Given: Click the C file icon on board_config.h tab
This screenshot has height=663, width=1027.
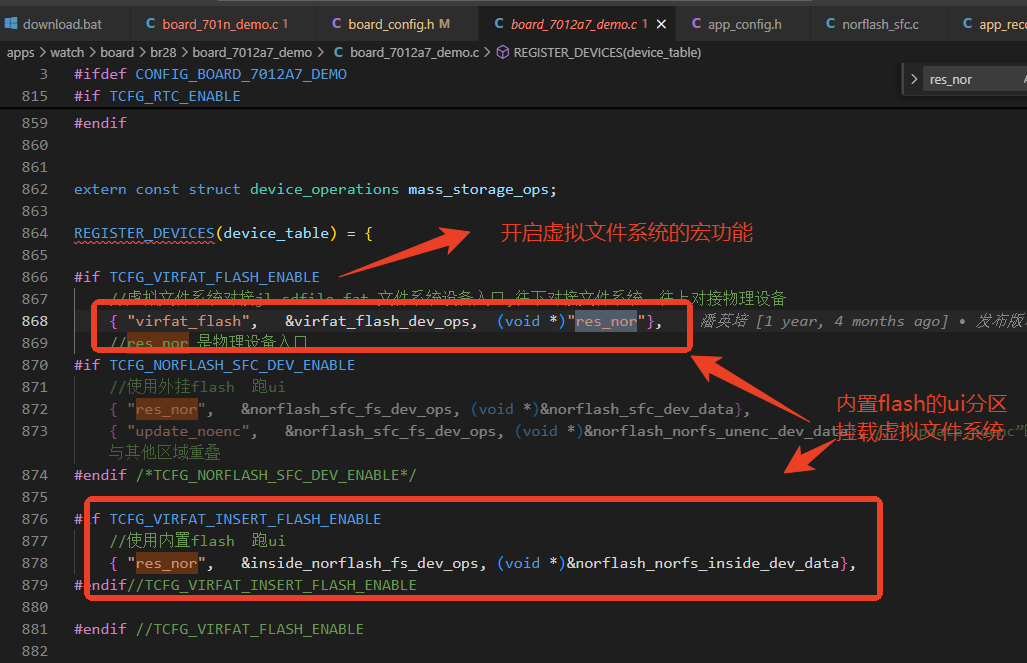Looking at the screenshot, I should point(337,24).
